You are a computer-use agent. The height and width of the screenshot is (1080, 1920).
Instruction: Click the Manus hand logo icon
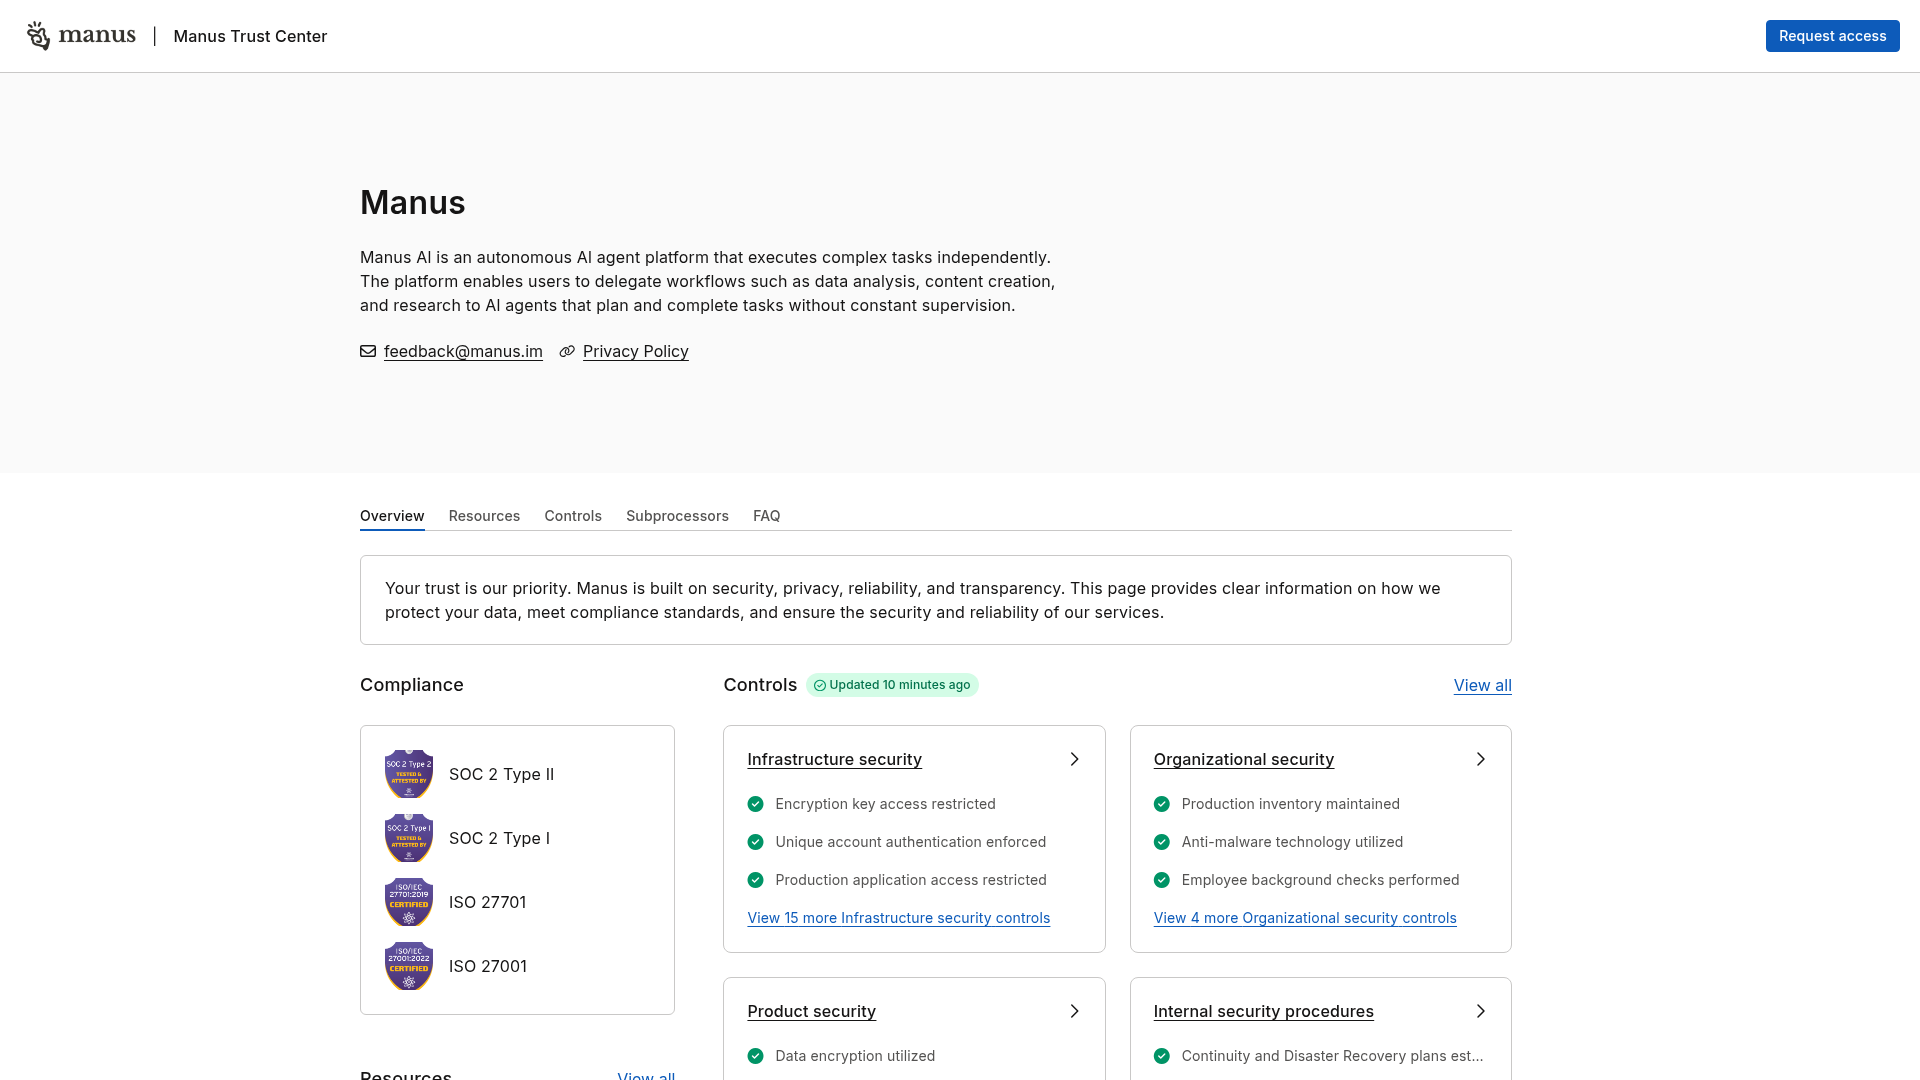coord(38,36)
